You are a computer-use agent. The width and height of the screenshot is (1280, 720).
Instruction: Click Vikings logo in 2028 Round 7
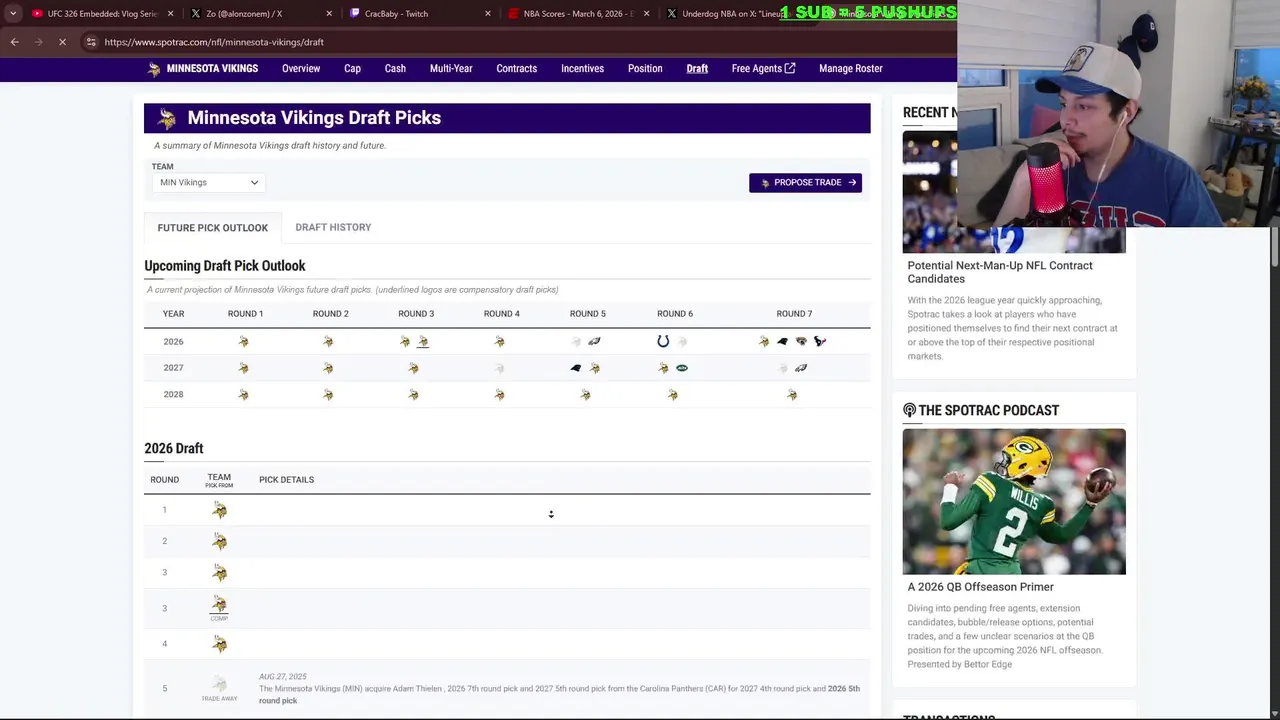coord(792,395)
